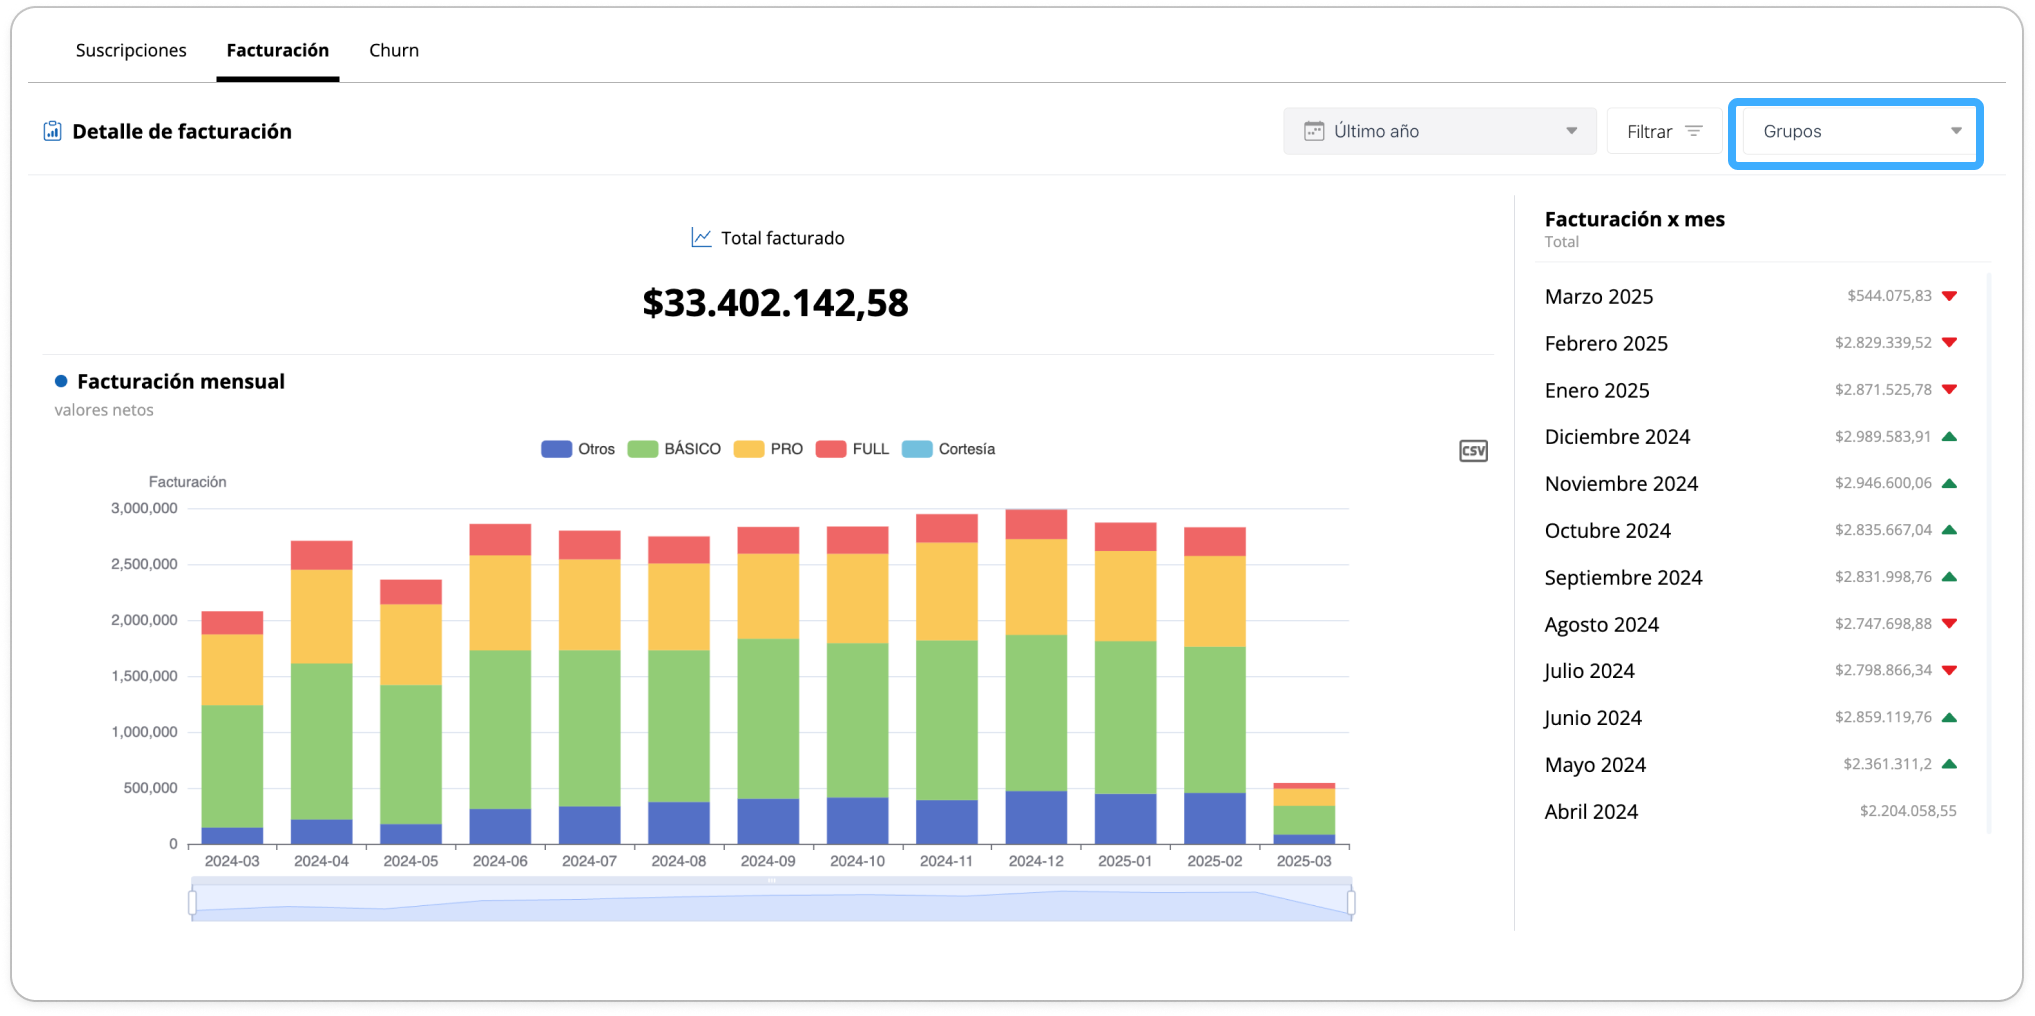Open the Último año date range dropdown

click(x=1440, y=131)
